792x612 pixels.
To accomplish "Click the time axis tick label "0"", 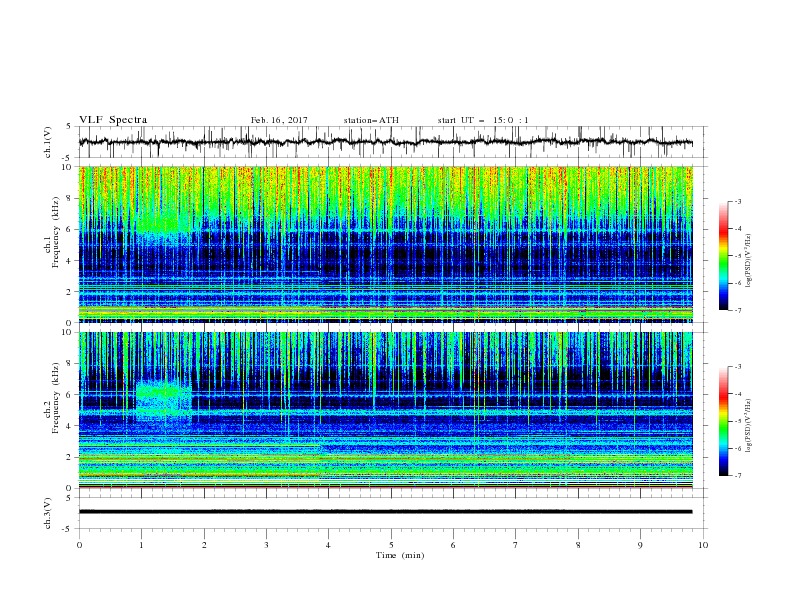I will (x=79, y=545).
